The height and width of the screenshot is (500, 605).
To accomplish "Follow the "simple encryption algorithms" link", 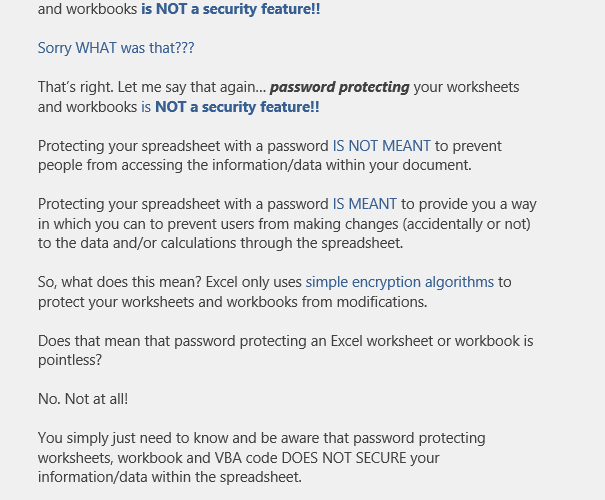I will tap(399, 282).
